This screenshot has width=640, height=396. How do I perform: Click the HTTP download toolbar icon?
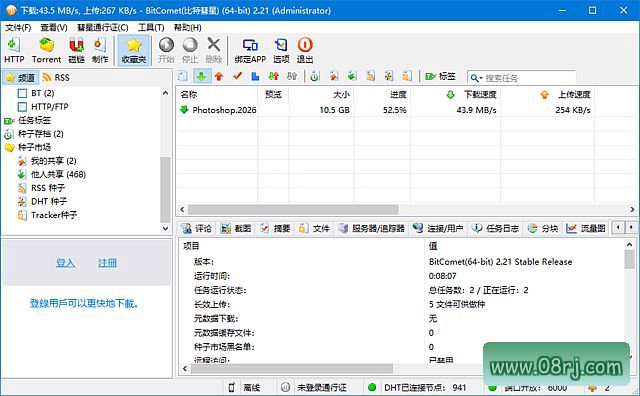pyautogui.click(x=14, y=50)
